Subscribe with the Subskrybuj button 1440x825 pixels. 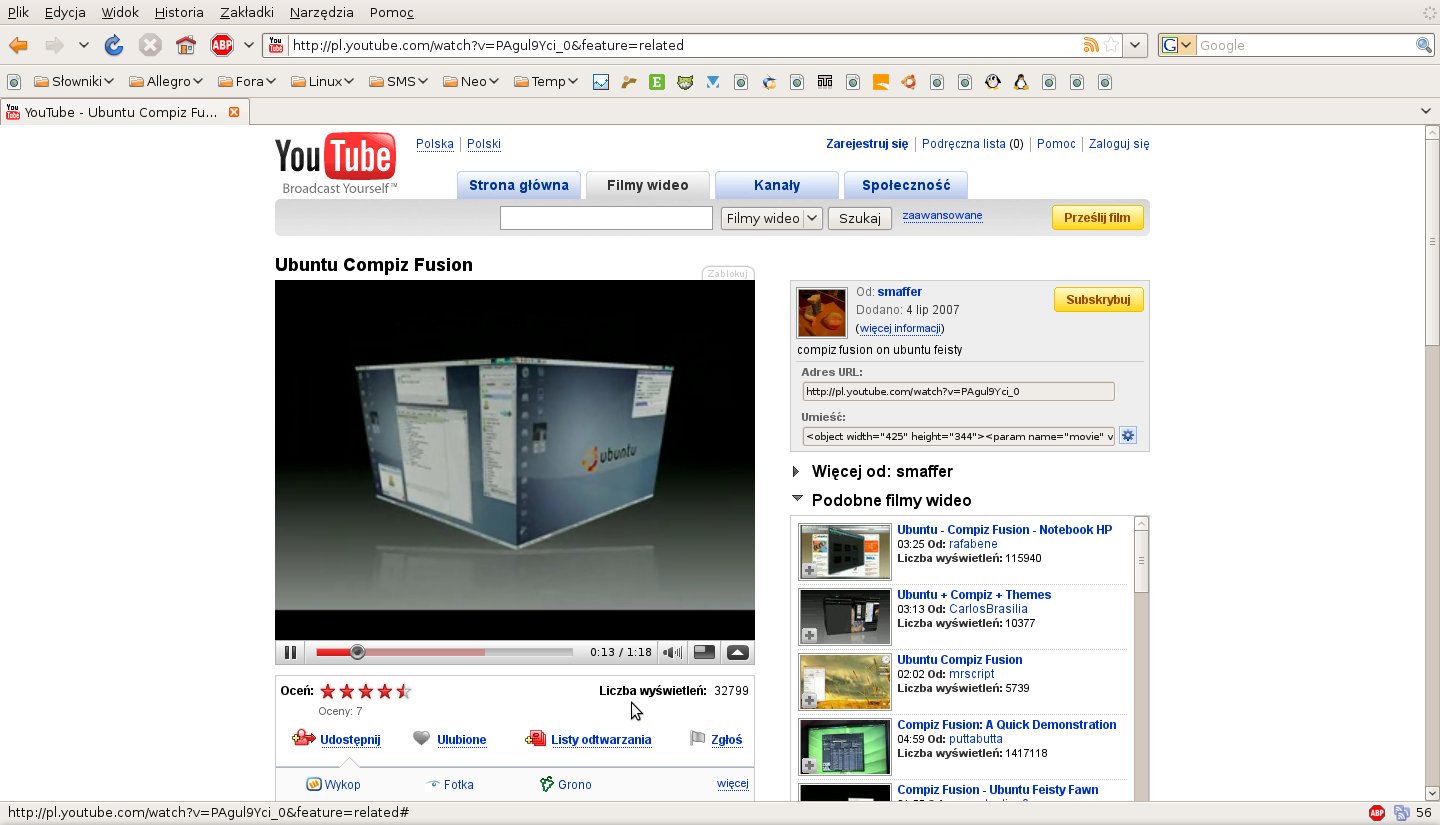pos(1098,300)
